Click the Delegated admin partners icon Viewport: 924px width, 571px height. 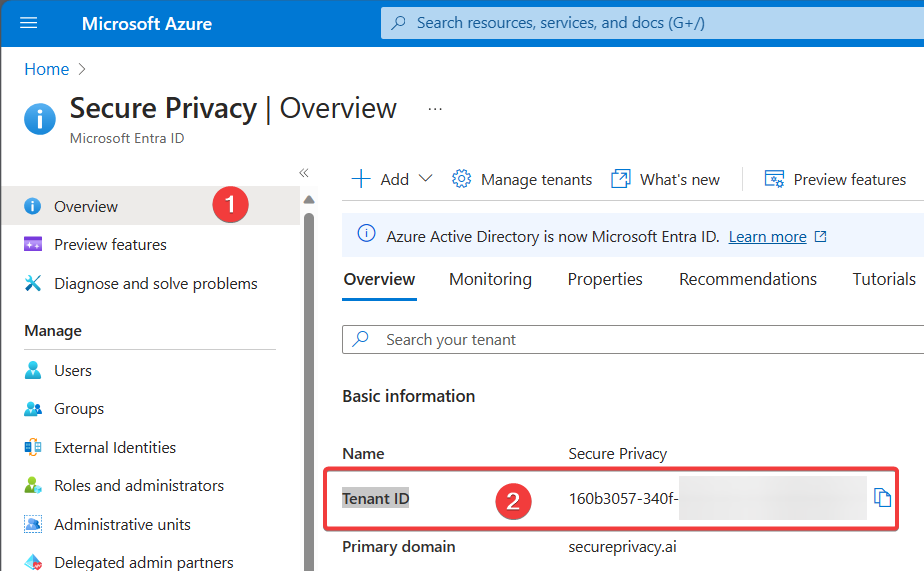coord(33,562)
